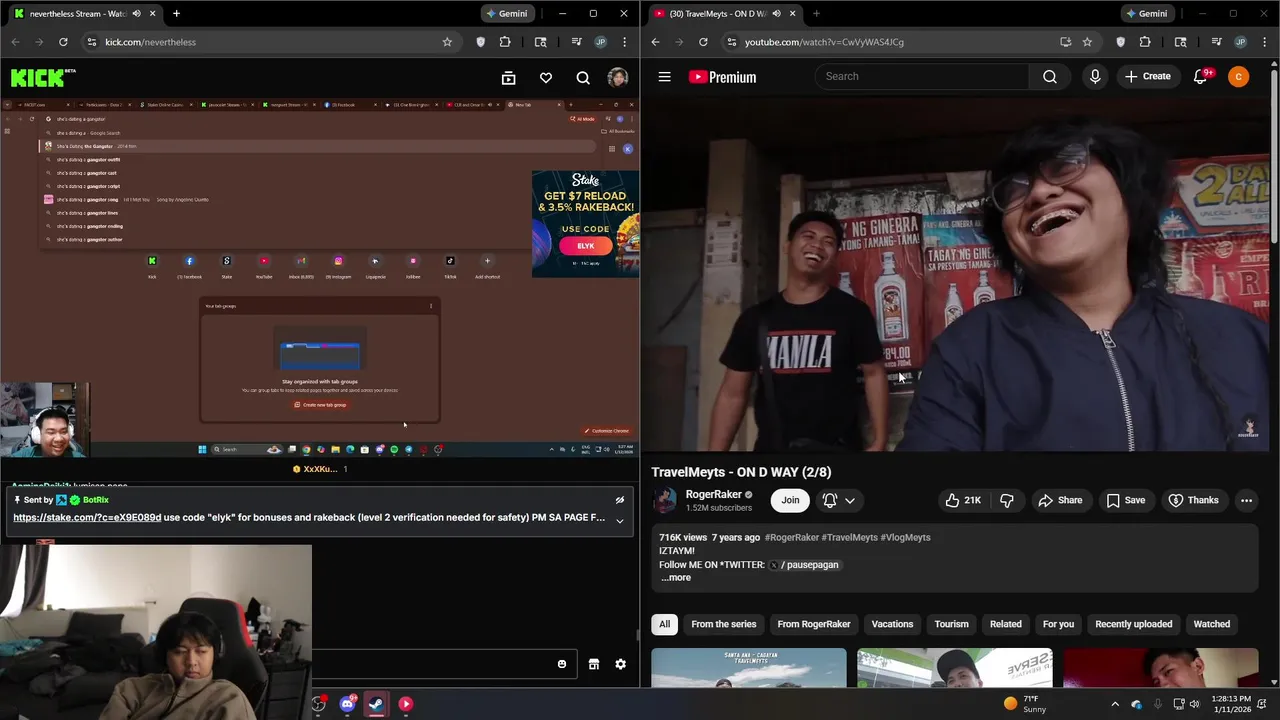Share the TravelMeyts video

(x=1060, y=500)
